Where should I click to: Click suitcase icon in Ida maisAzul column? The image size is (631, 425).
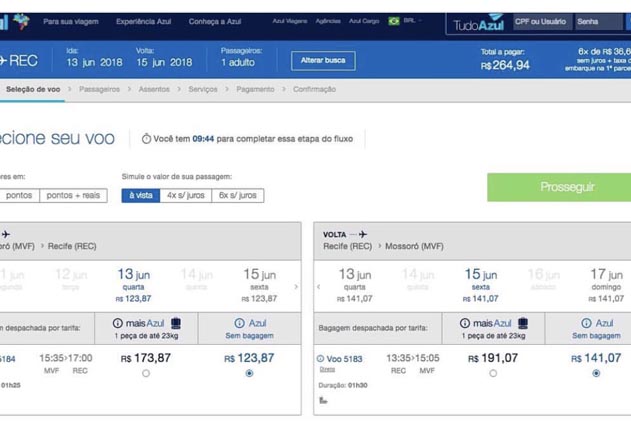(176, 323)
